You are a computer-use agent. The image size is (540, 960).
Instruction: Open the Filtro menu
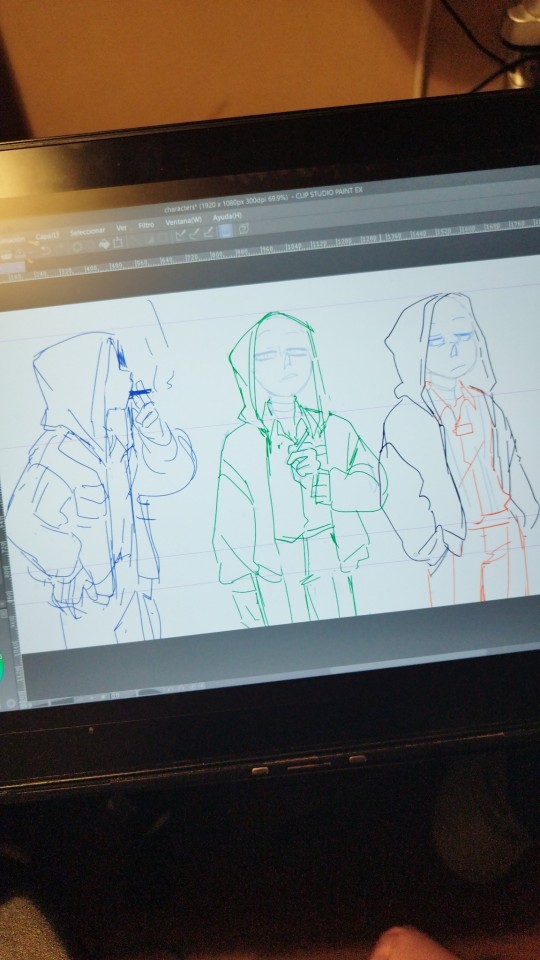[x=146, y=225]
